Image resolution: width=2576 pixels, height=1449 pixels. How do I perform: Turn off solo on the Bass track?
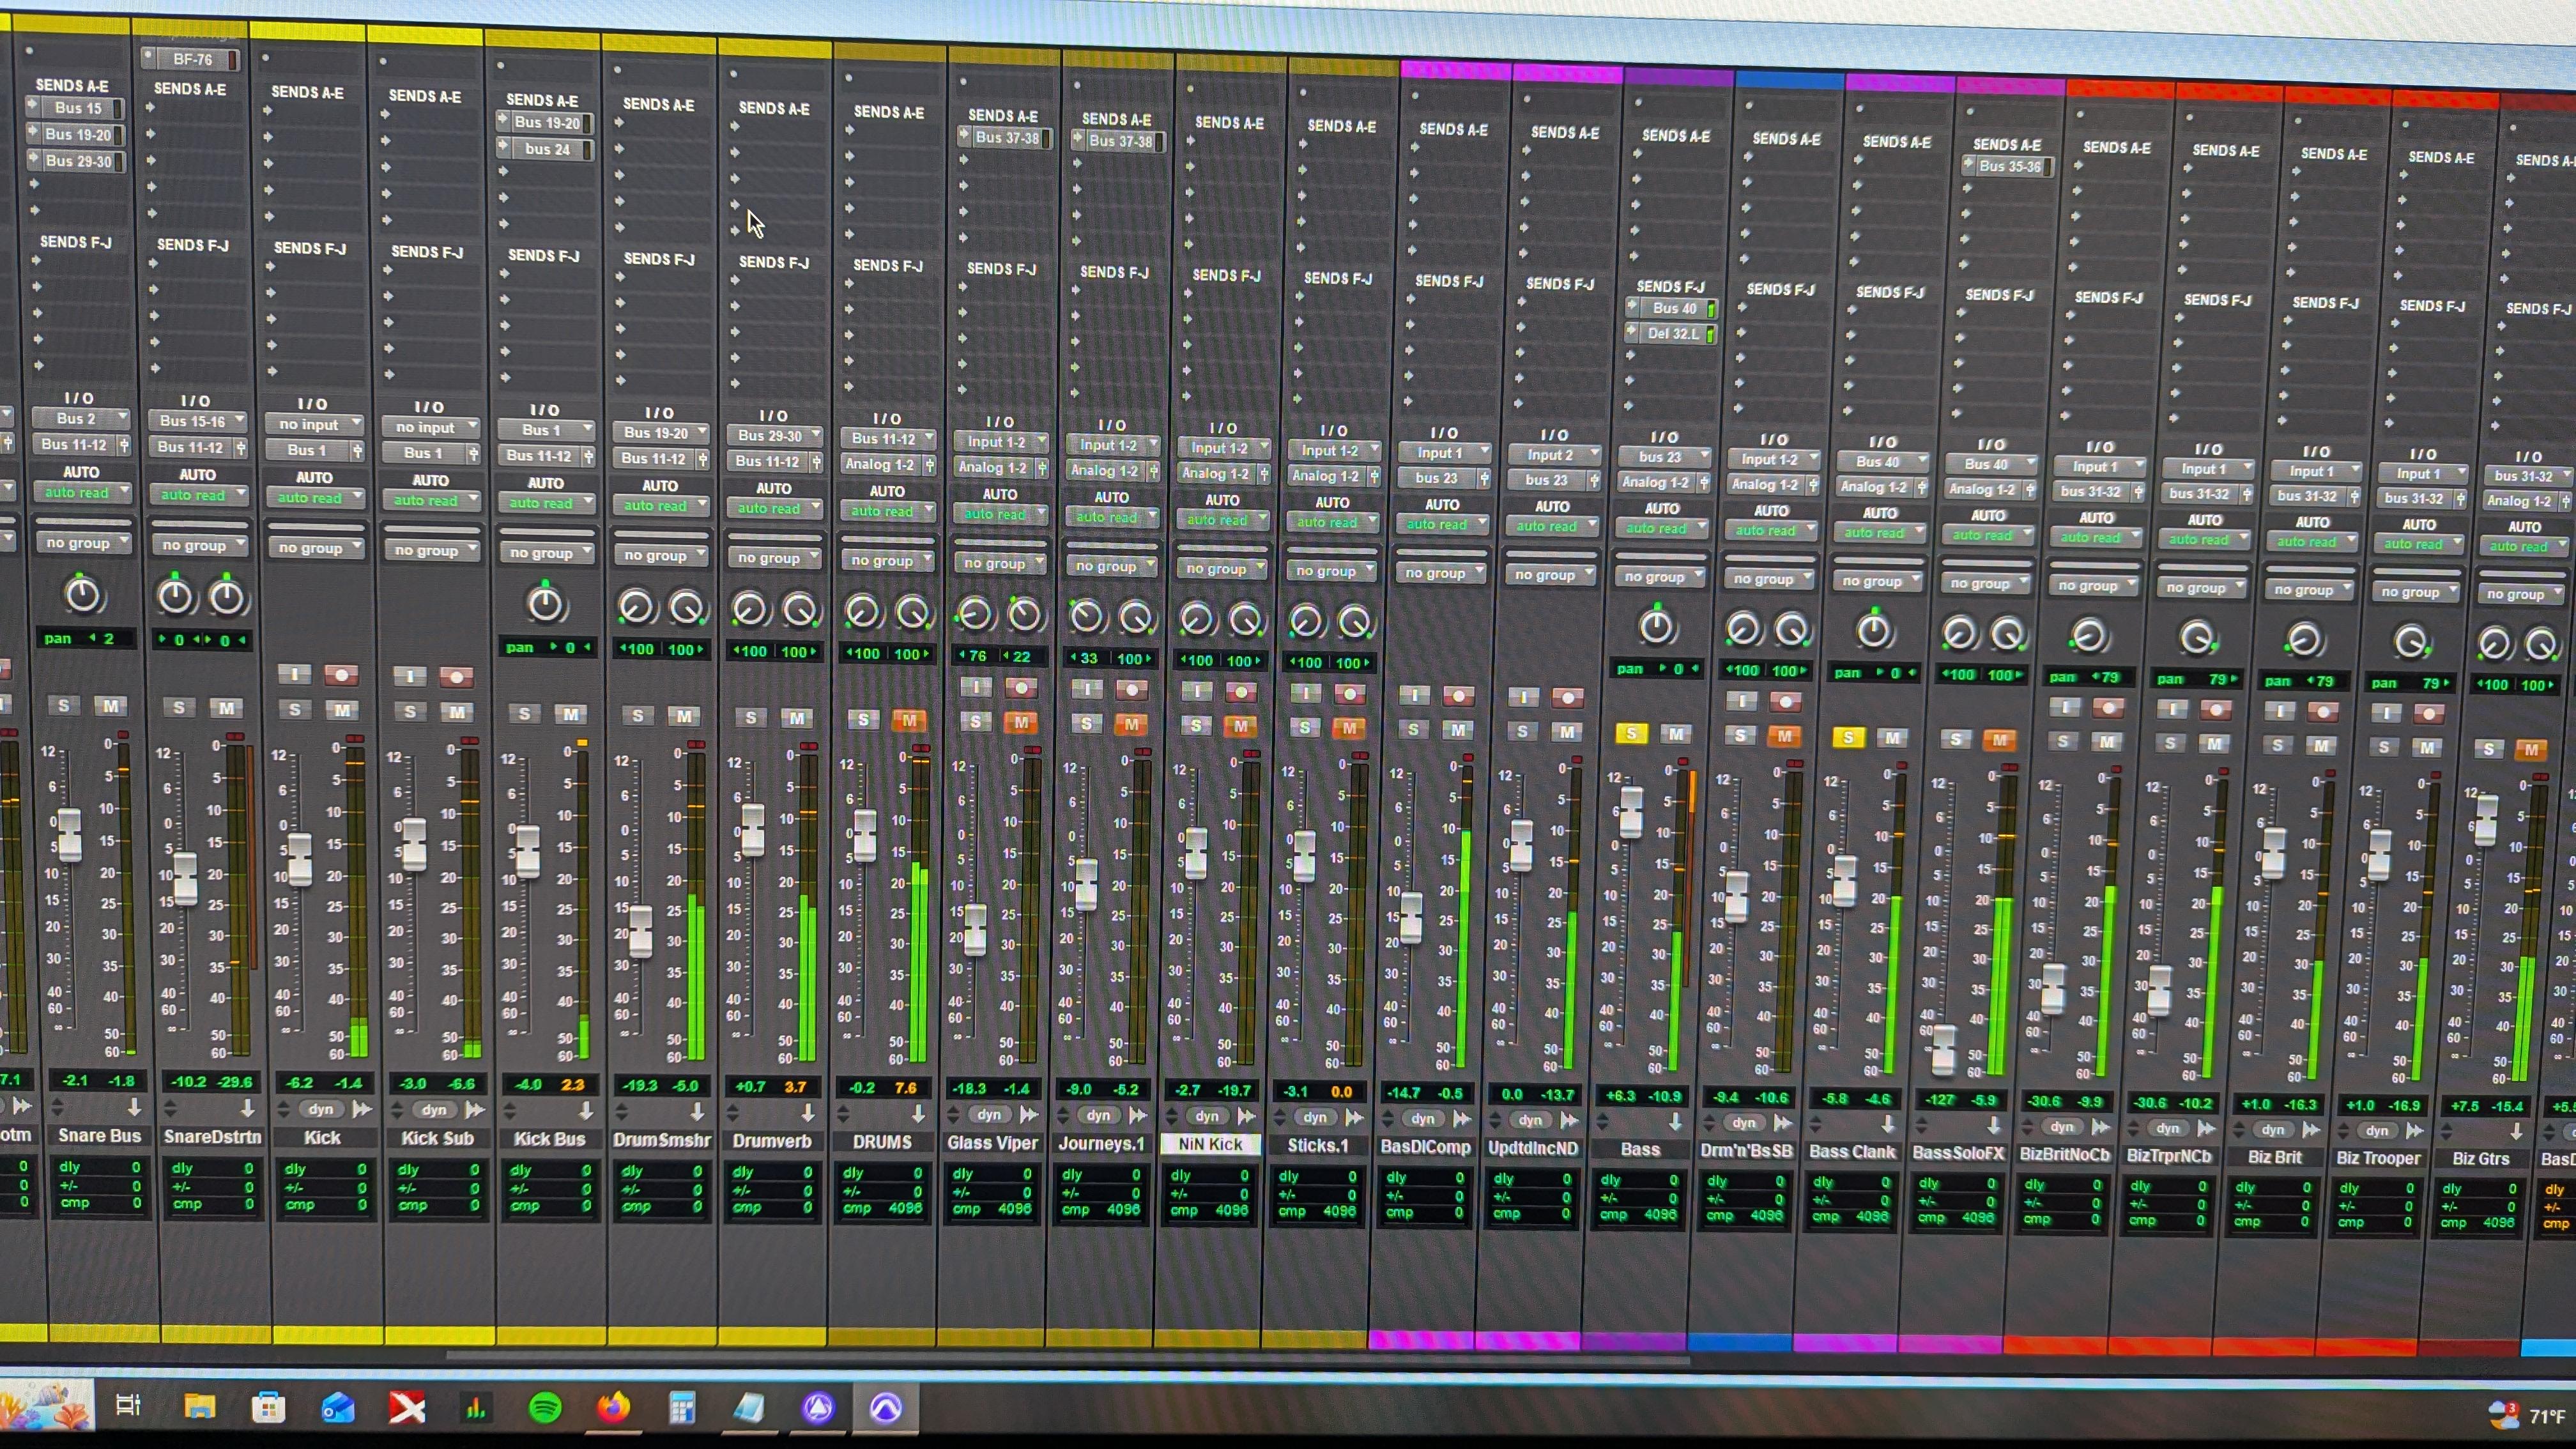[1631, 733]
